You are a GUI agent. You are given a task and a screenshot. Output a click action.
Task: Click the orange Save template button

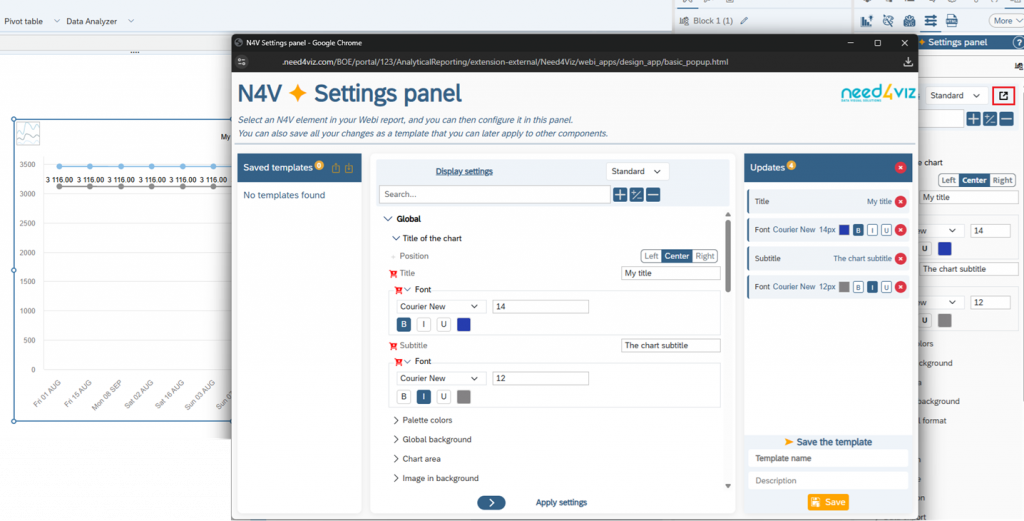pyautogui.click(x=827, y=502)
